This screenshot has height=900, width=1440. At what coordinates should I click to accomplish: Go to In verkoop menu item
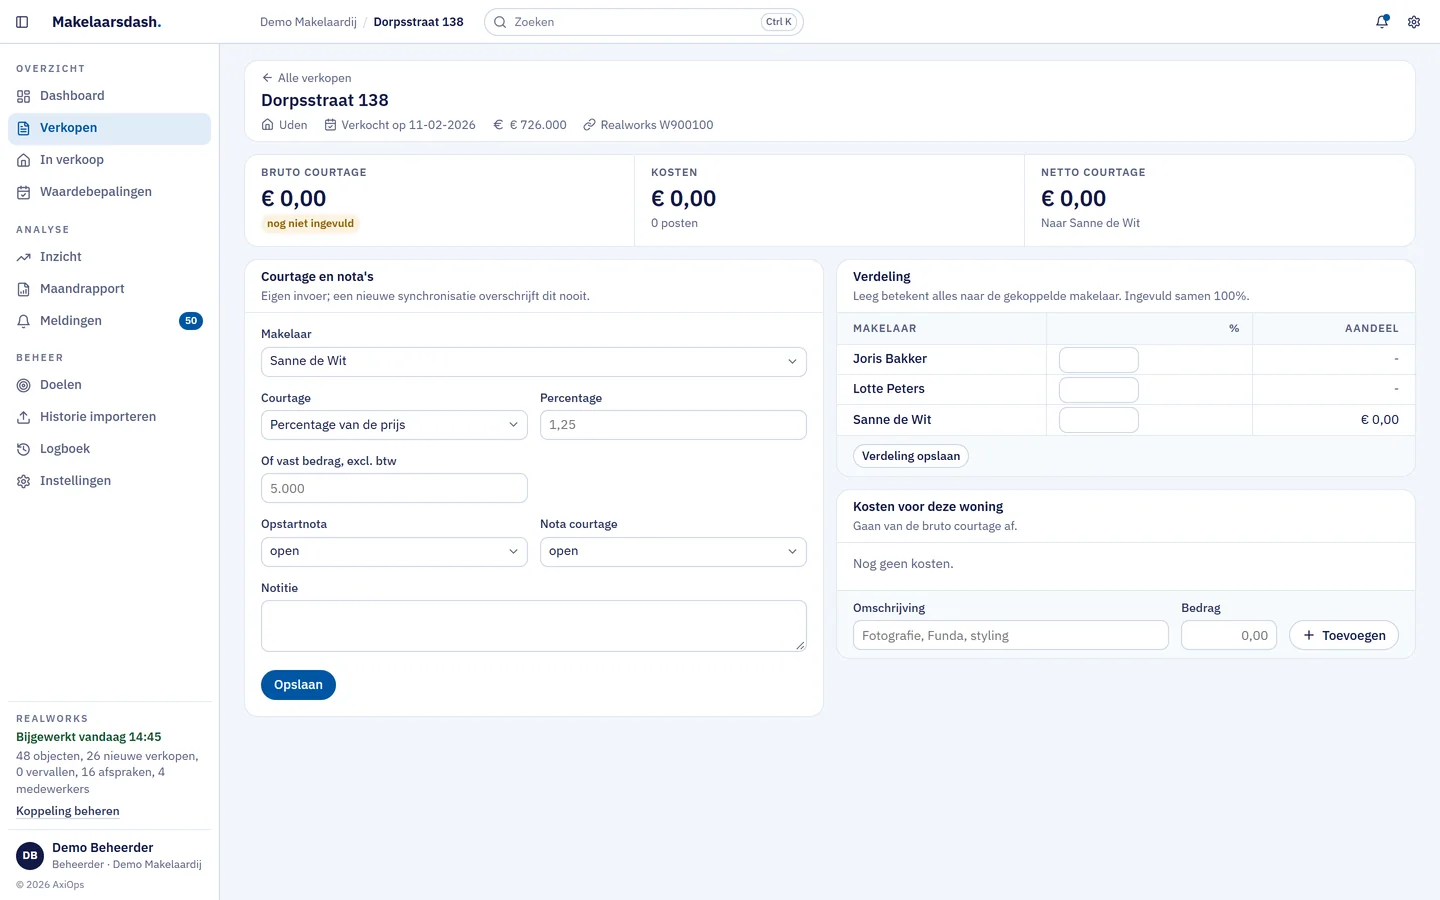(109, 160)
